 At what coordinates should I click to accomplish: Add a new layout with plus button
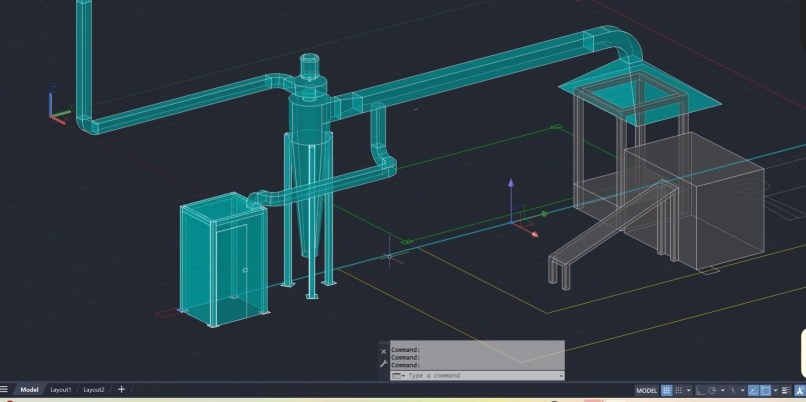coord(122,389)
